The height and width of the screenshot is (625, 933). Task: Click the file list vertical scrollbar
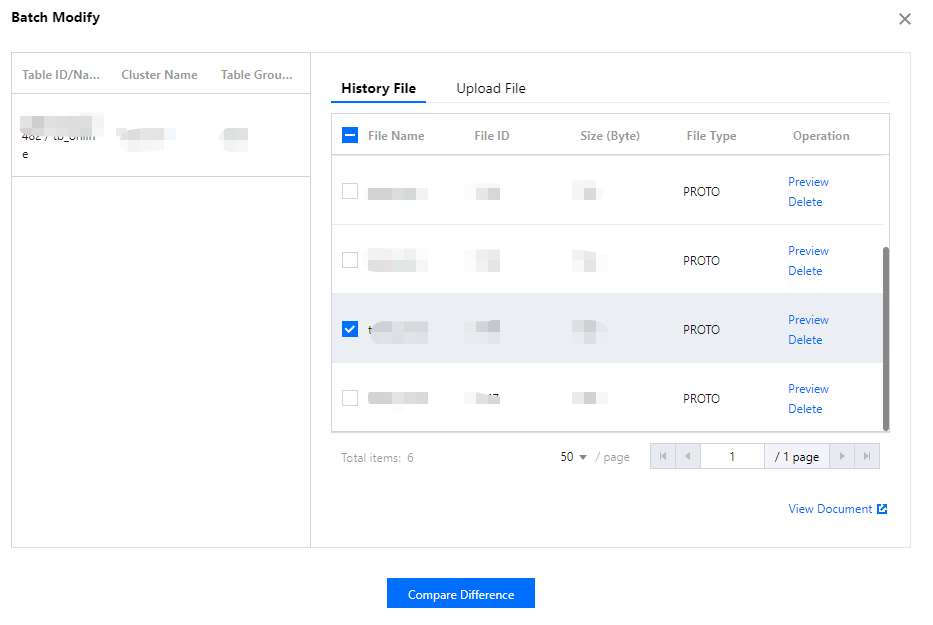click(x=886, y=338)
